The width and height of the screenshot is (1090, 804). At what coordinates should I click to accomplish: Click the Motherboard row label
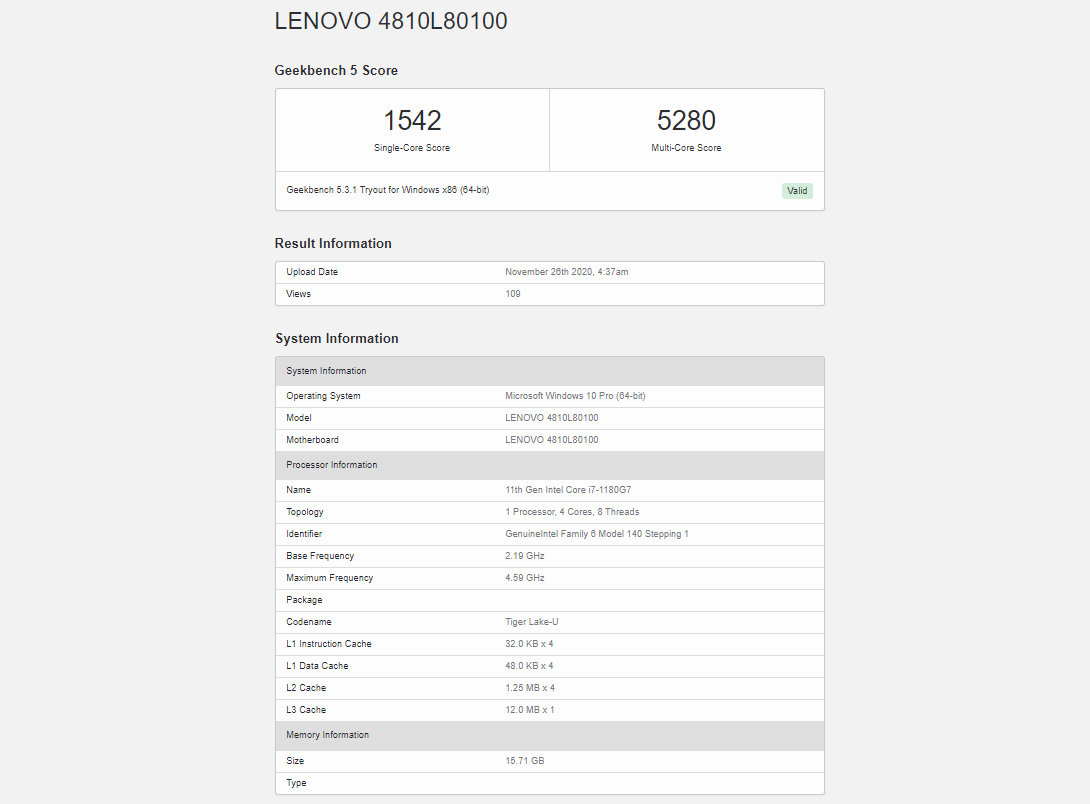(313, 440)
